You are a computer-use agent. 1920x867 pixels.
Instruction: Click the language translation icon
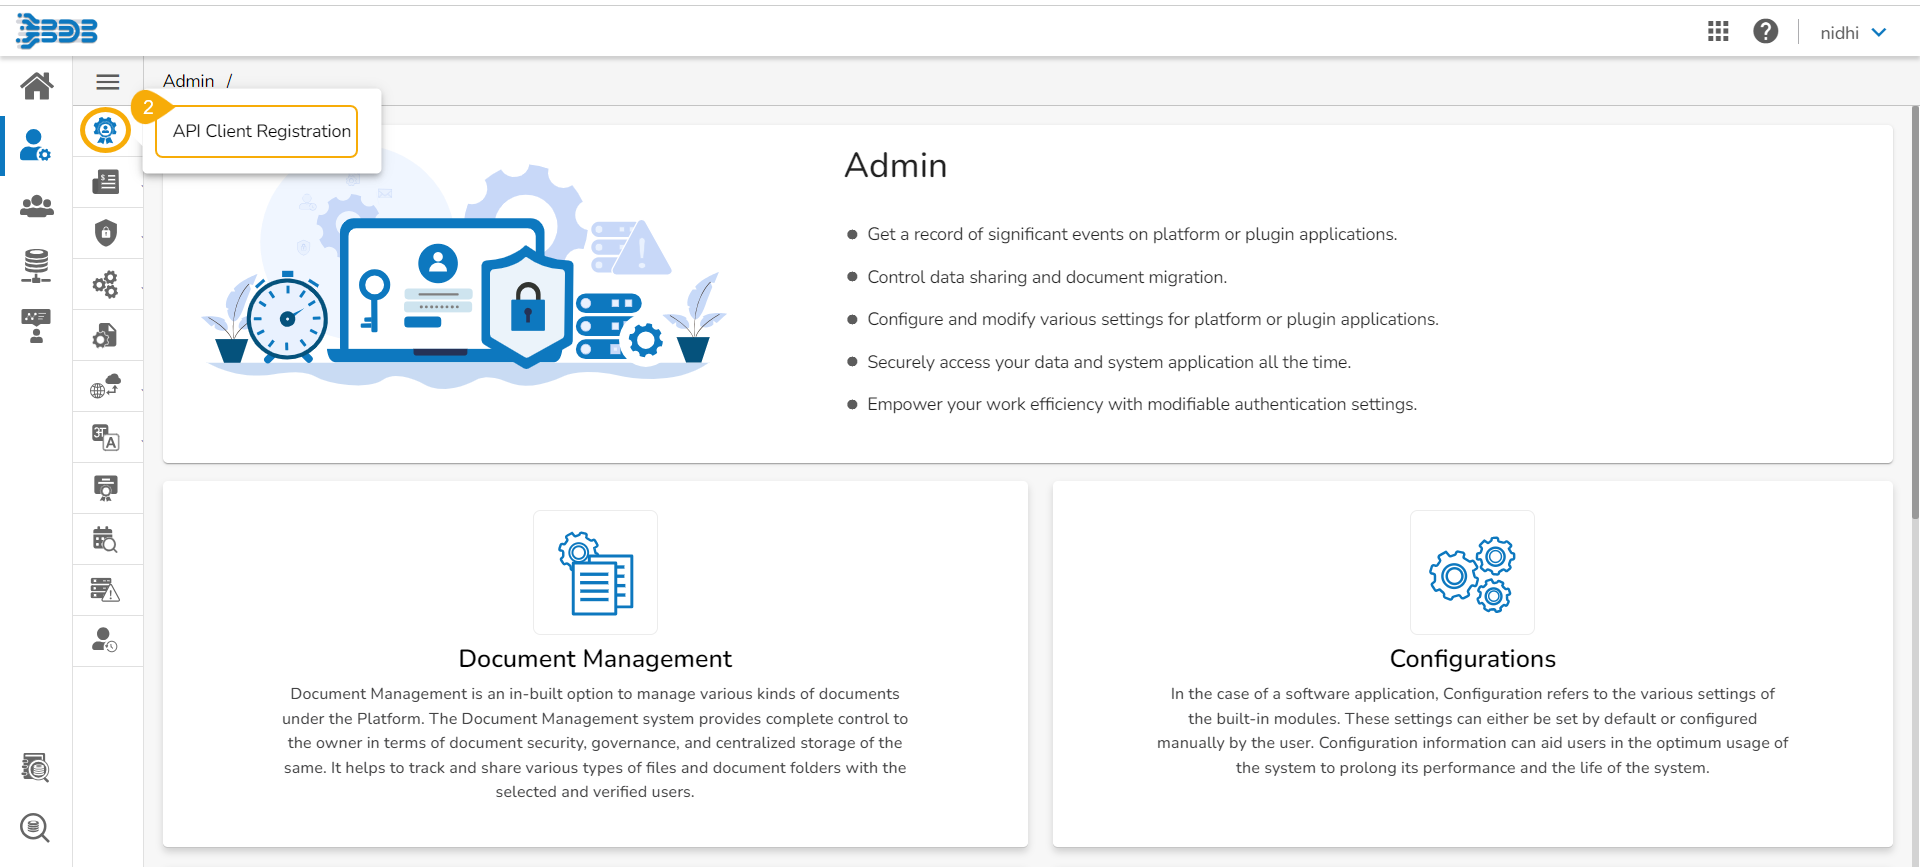(105, 437)
